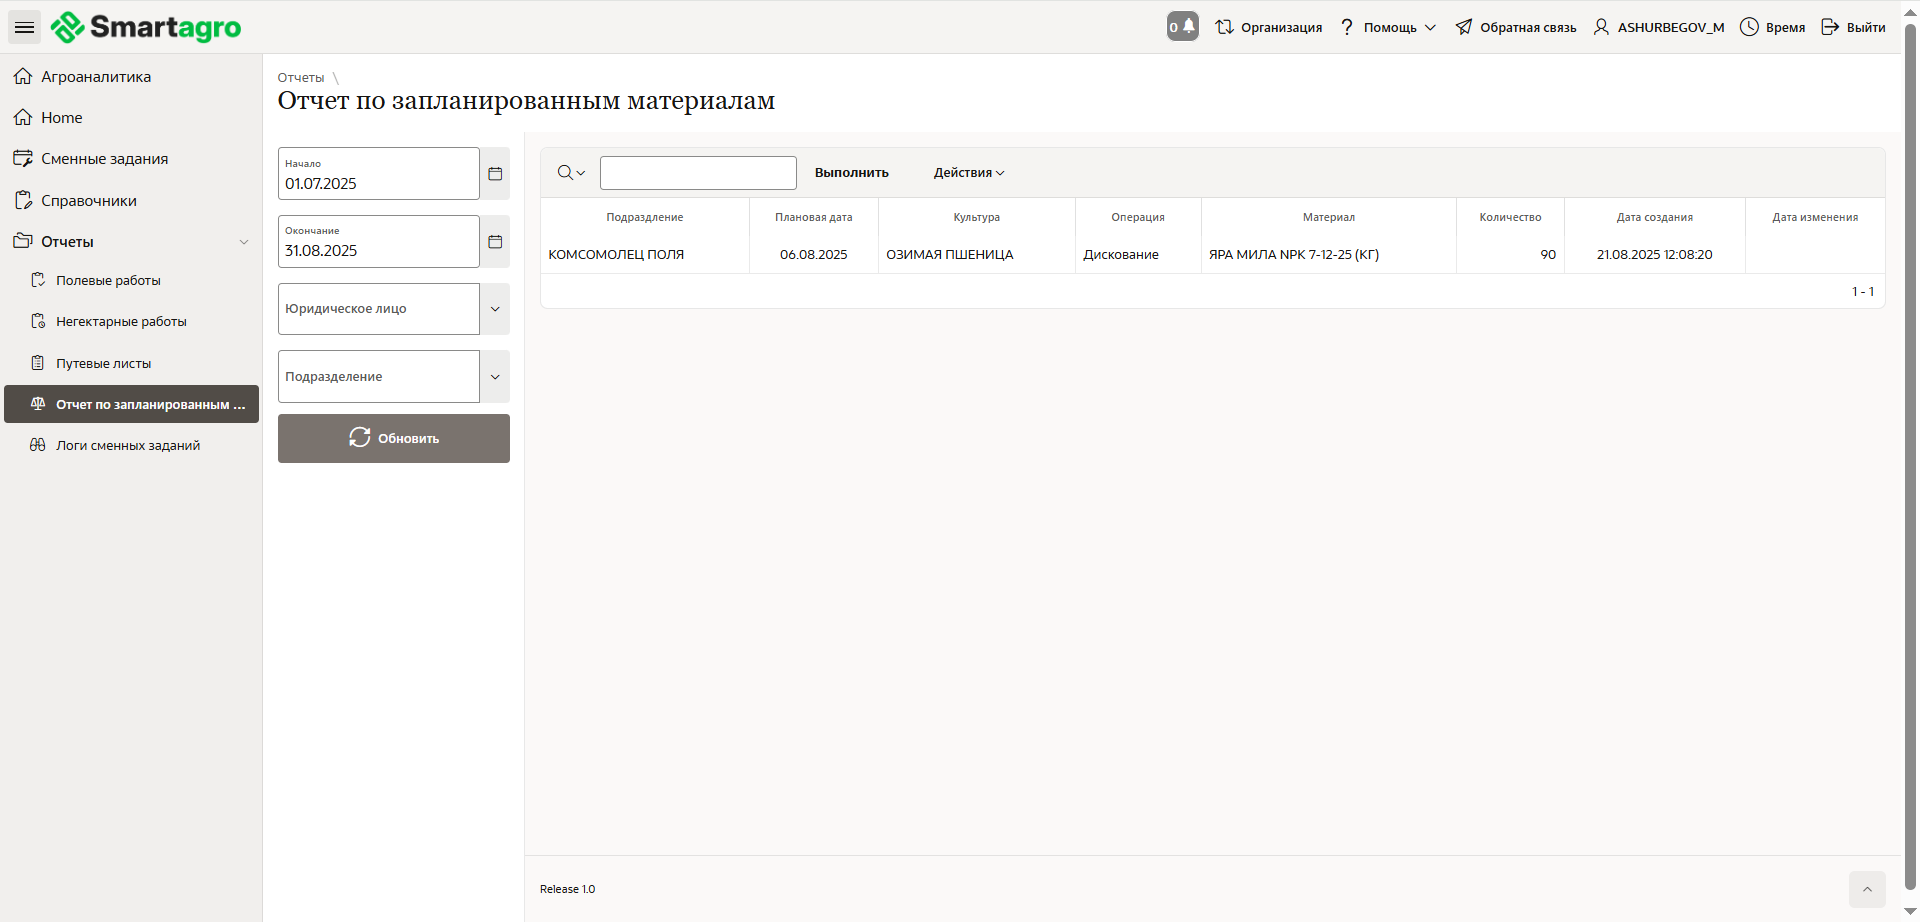The width and height of the screenshot is (1920, 922).
Task: Open the Помощь help menu
Action: coord(1389,27)
